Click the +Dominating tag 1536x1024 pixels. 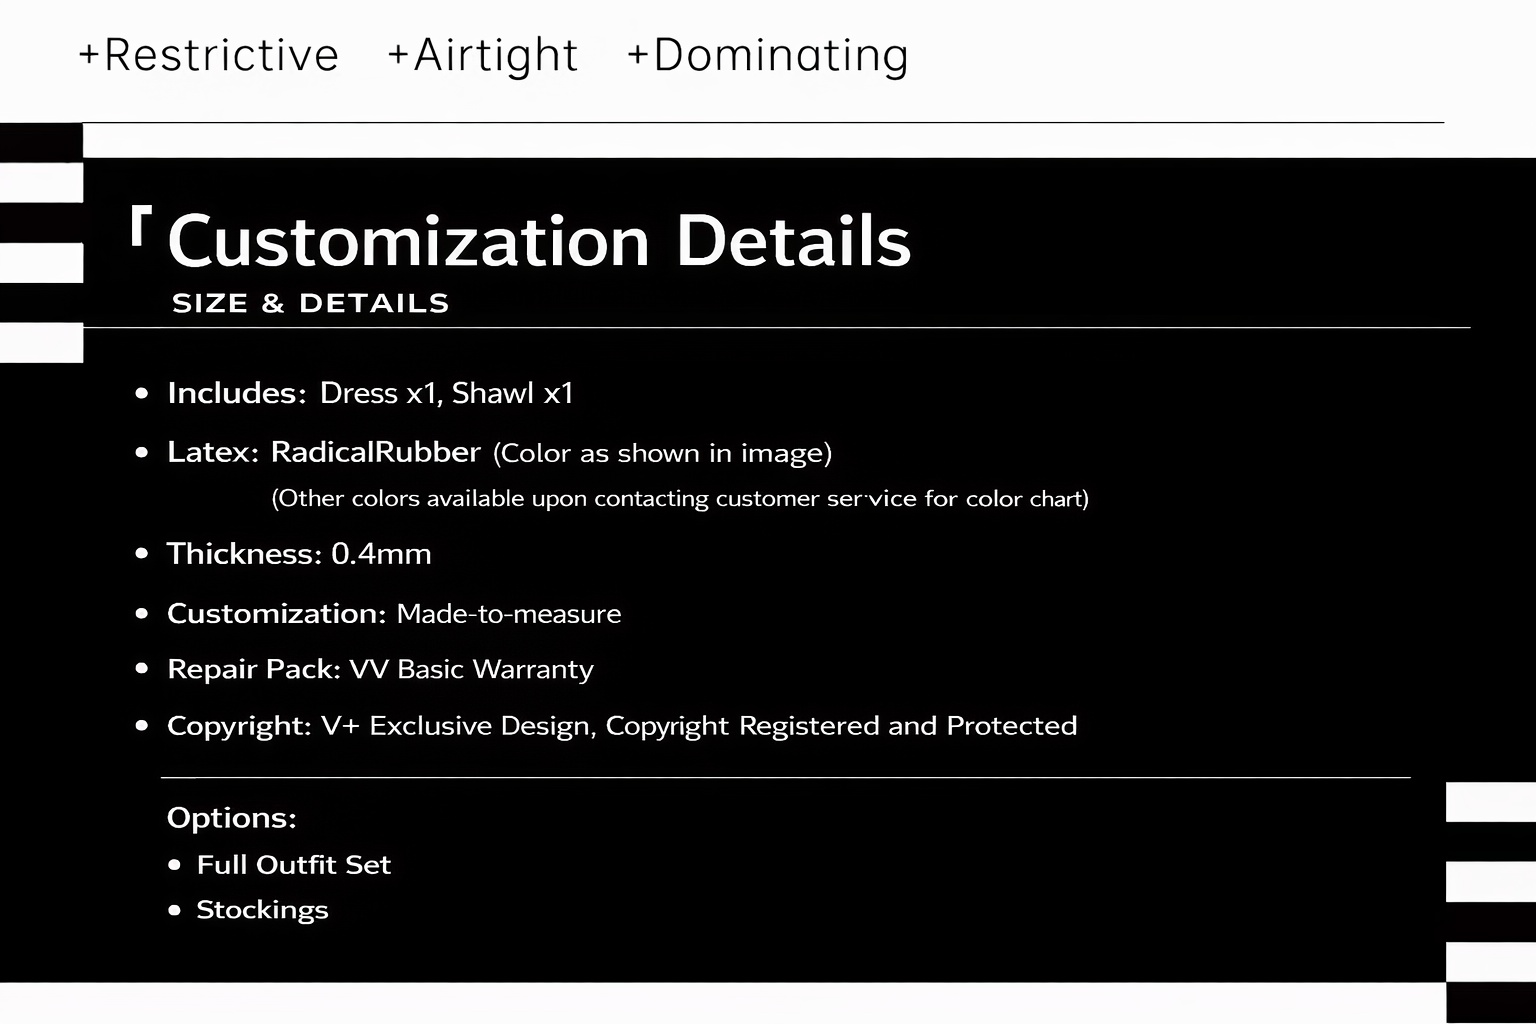tap(767, 55)
